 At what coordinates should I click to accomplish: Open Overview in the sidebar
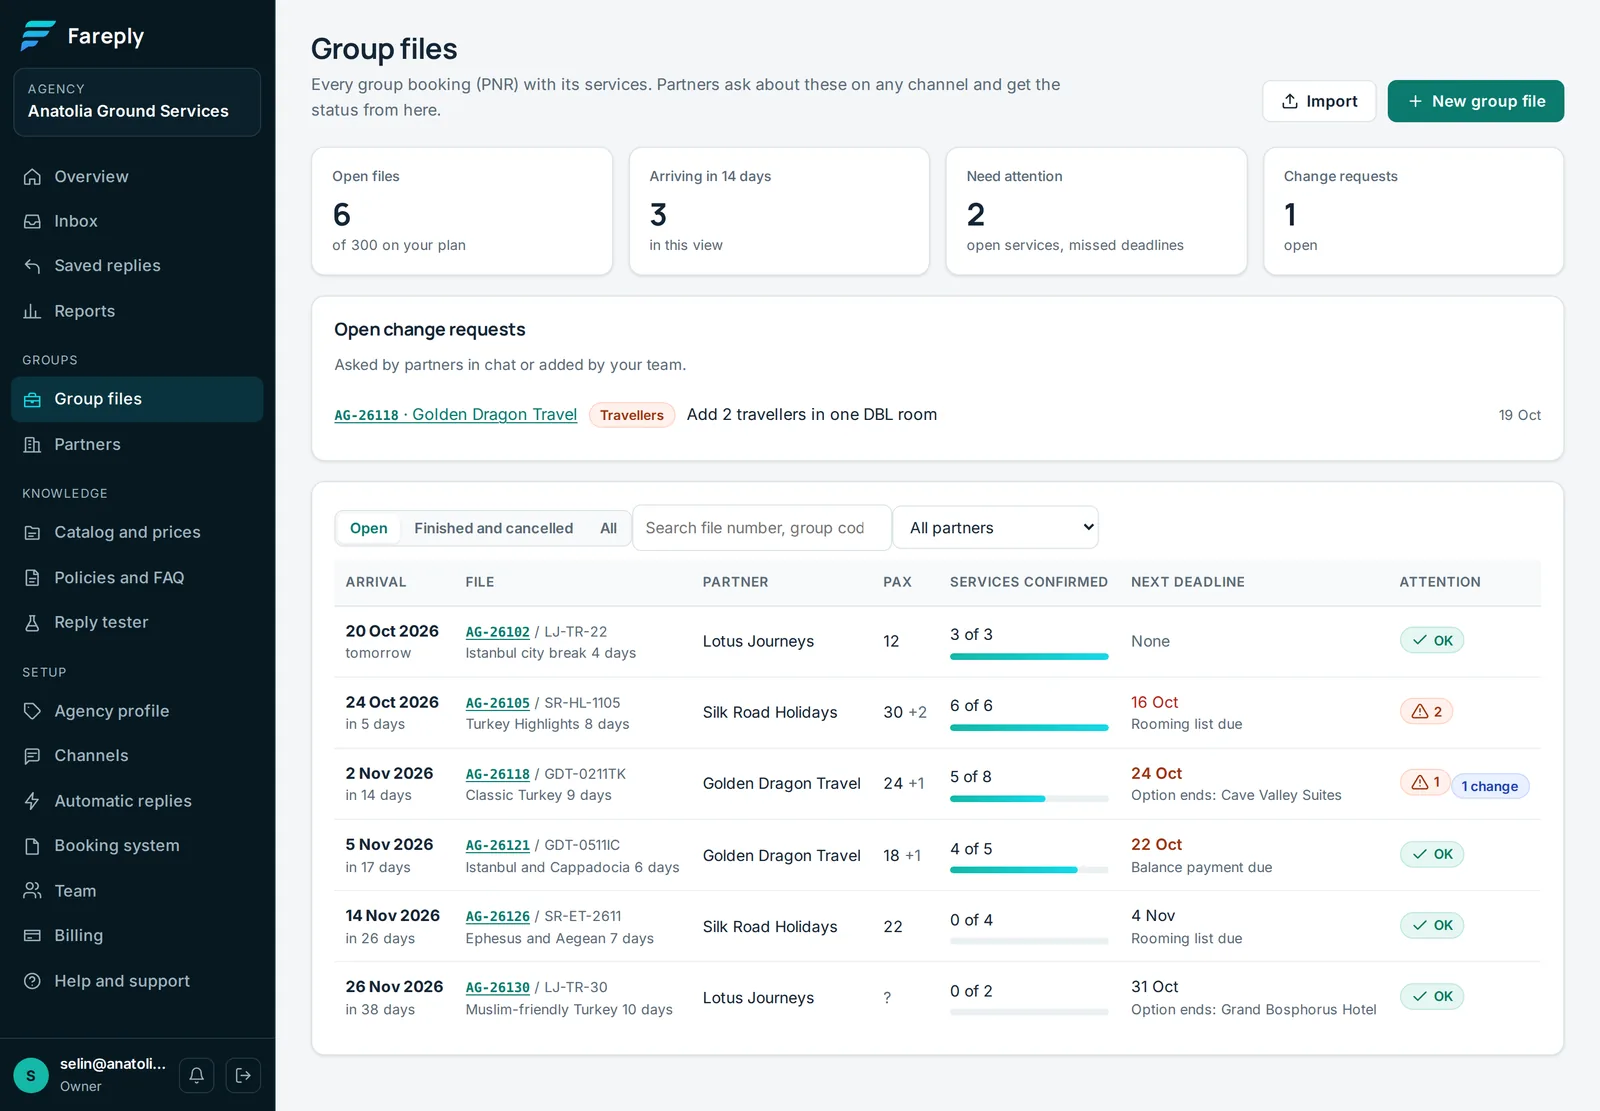pos(137,177)
